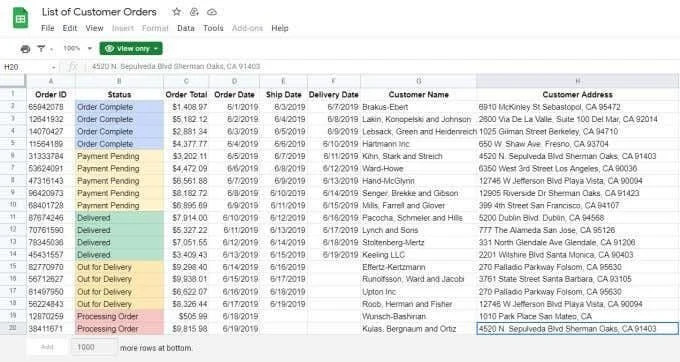Select the address 1025 Gilman Street Berkeley
Screen dimensions: 680x362
[577, 131]
